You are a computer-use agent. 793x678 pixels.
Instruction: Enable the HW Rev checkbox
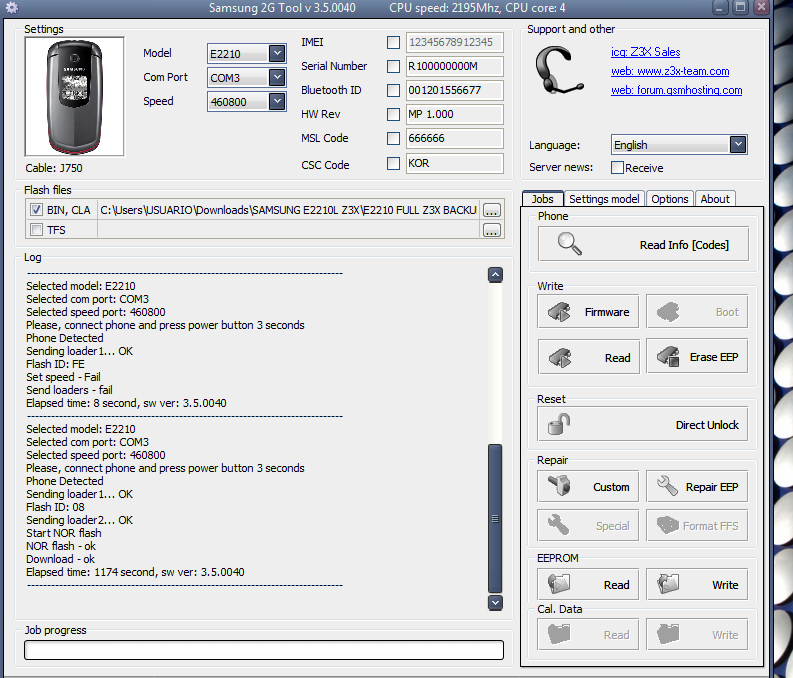393,114
